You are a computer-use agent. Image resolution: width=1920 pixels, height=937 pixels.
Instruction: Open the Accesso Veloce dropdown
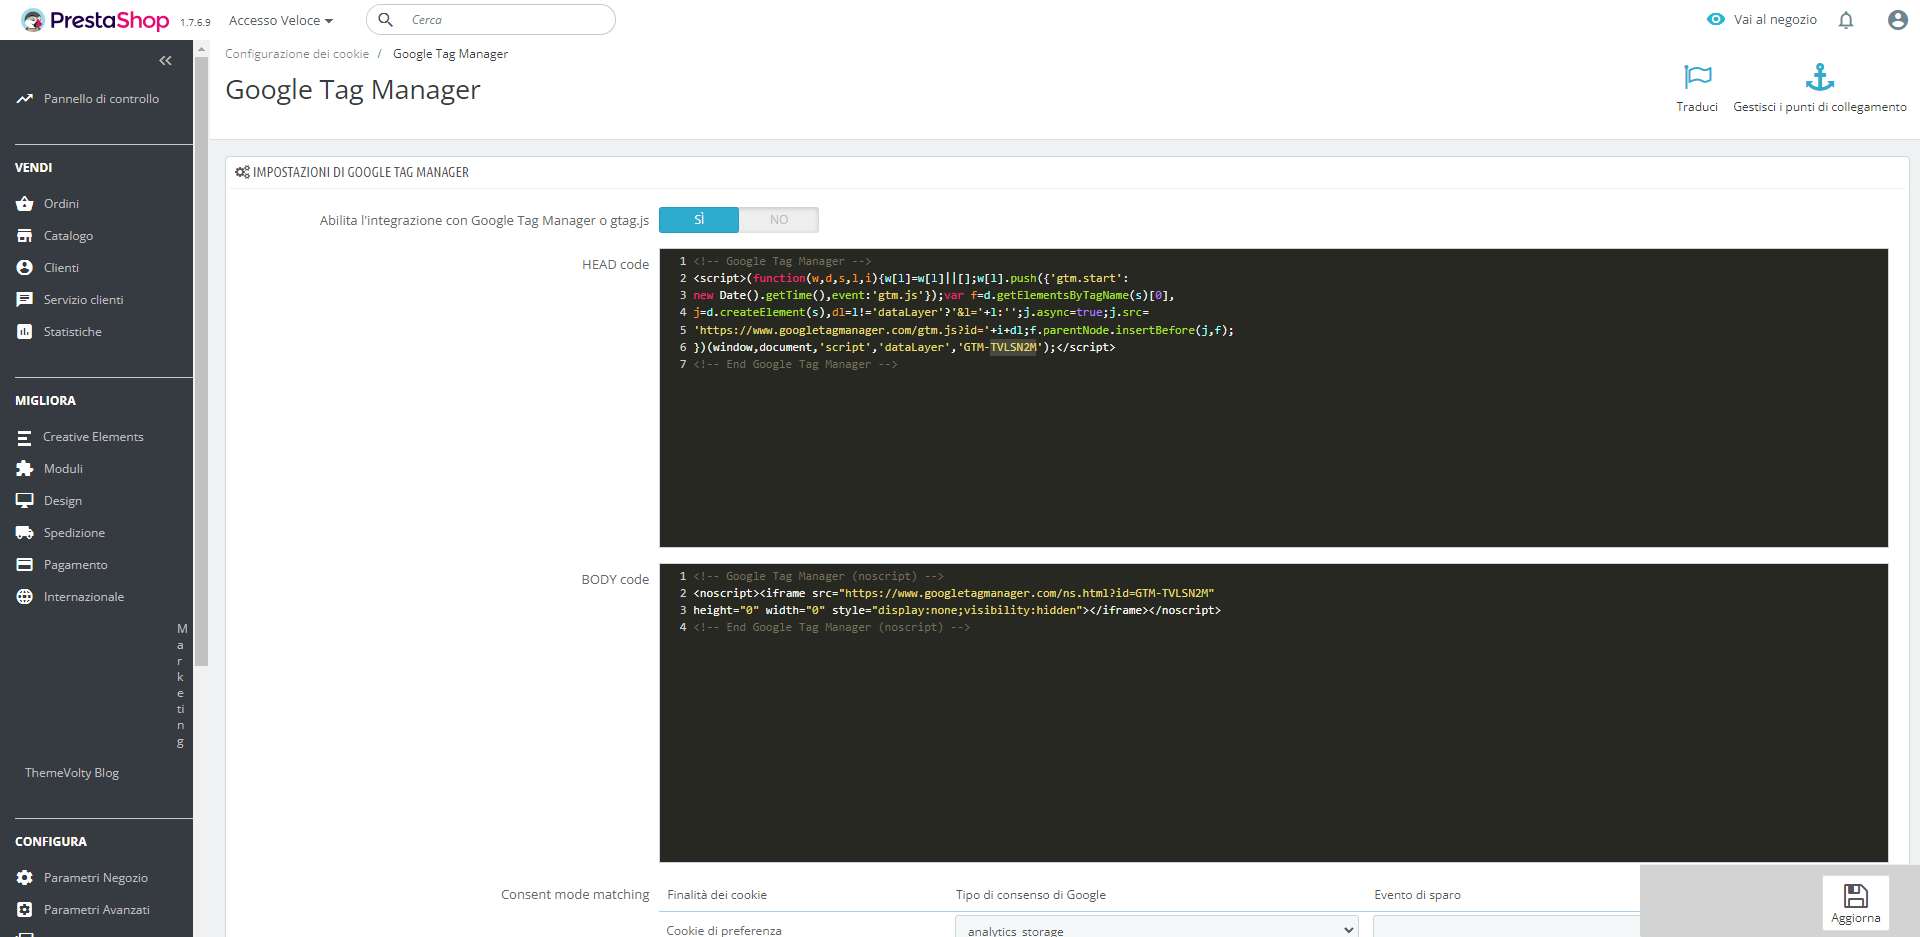tap(280, 20)
